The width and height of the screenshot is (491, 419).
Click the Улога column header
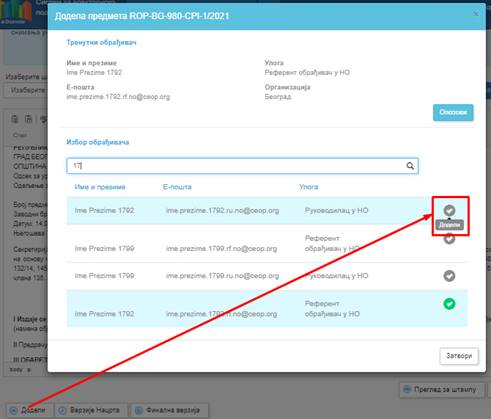tap(308, 187)
